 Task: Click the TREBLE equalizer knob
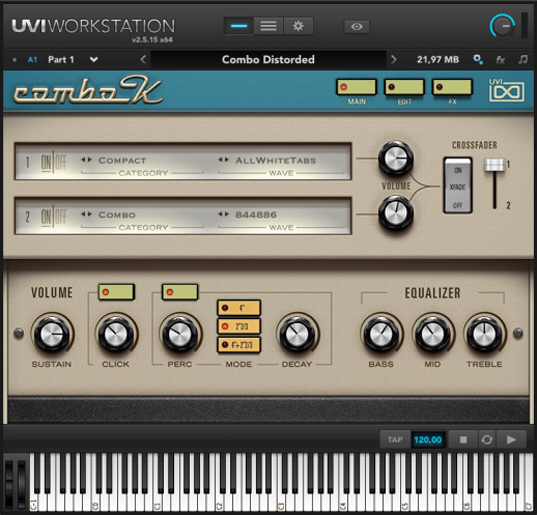coord(484,334)
